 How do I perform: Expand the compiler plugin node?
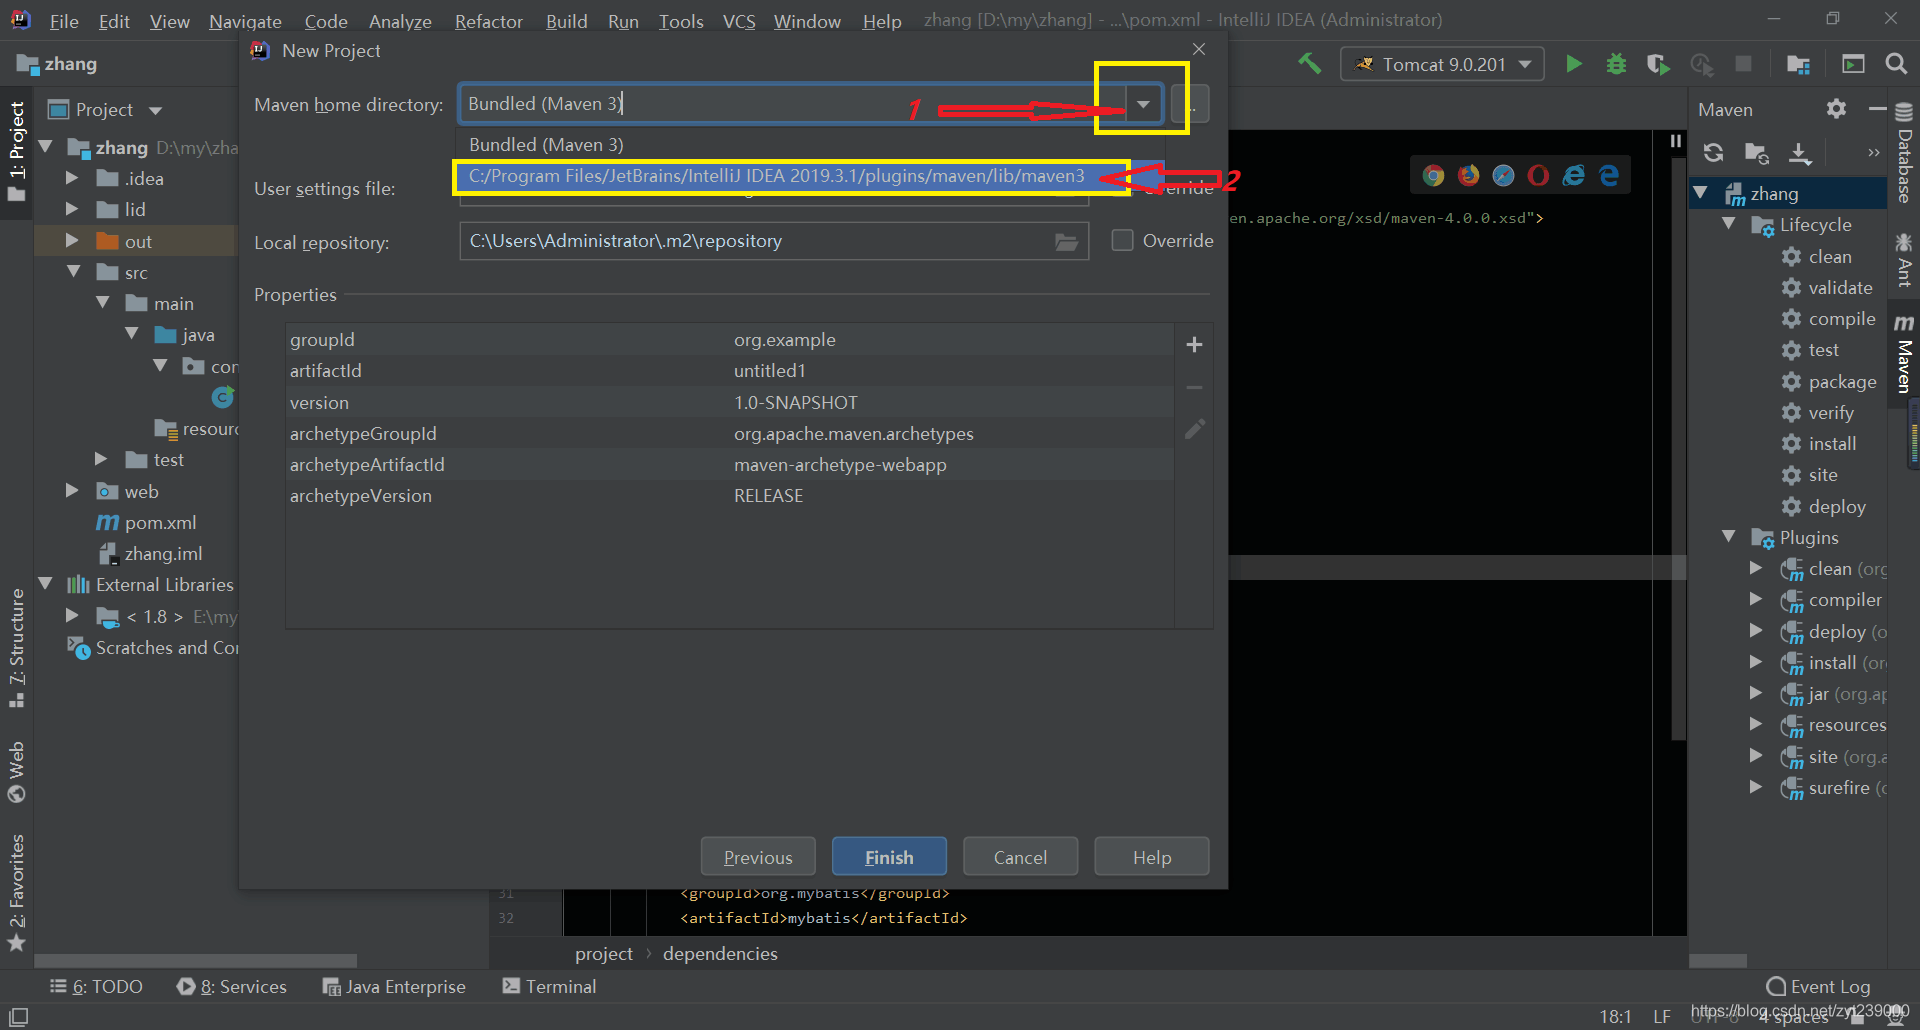[x=1756, y=600]
